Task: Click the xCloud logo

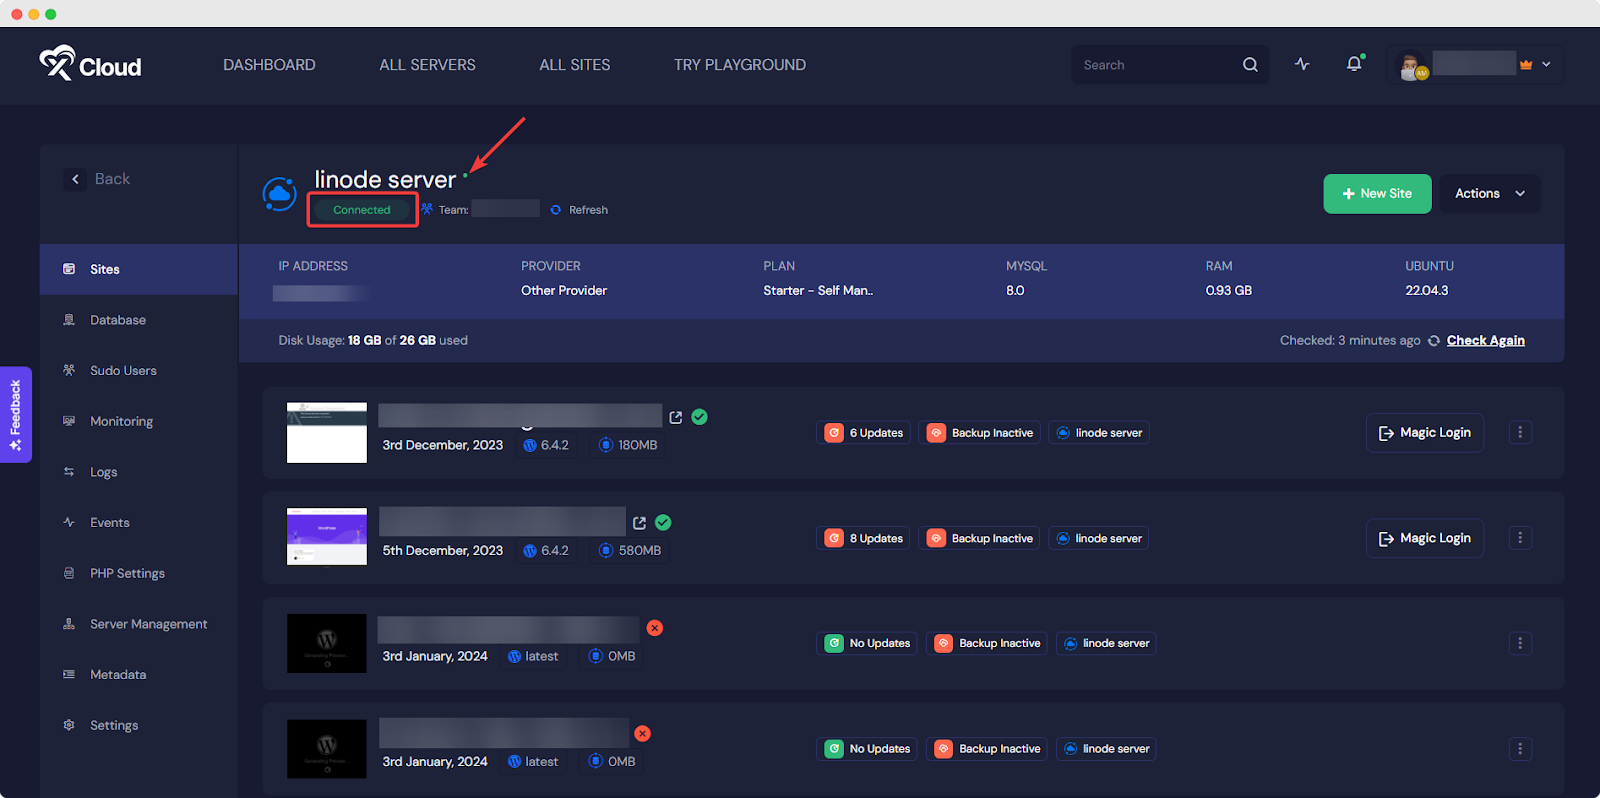Action: point(90,64)
